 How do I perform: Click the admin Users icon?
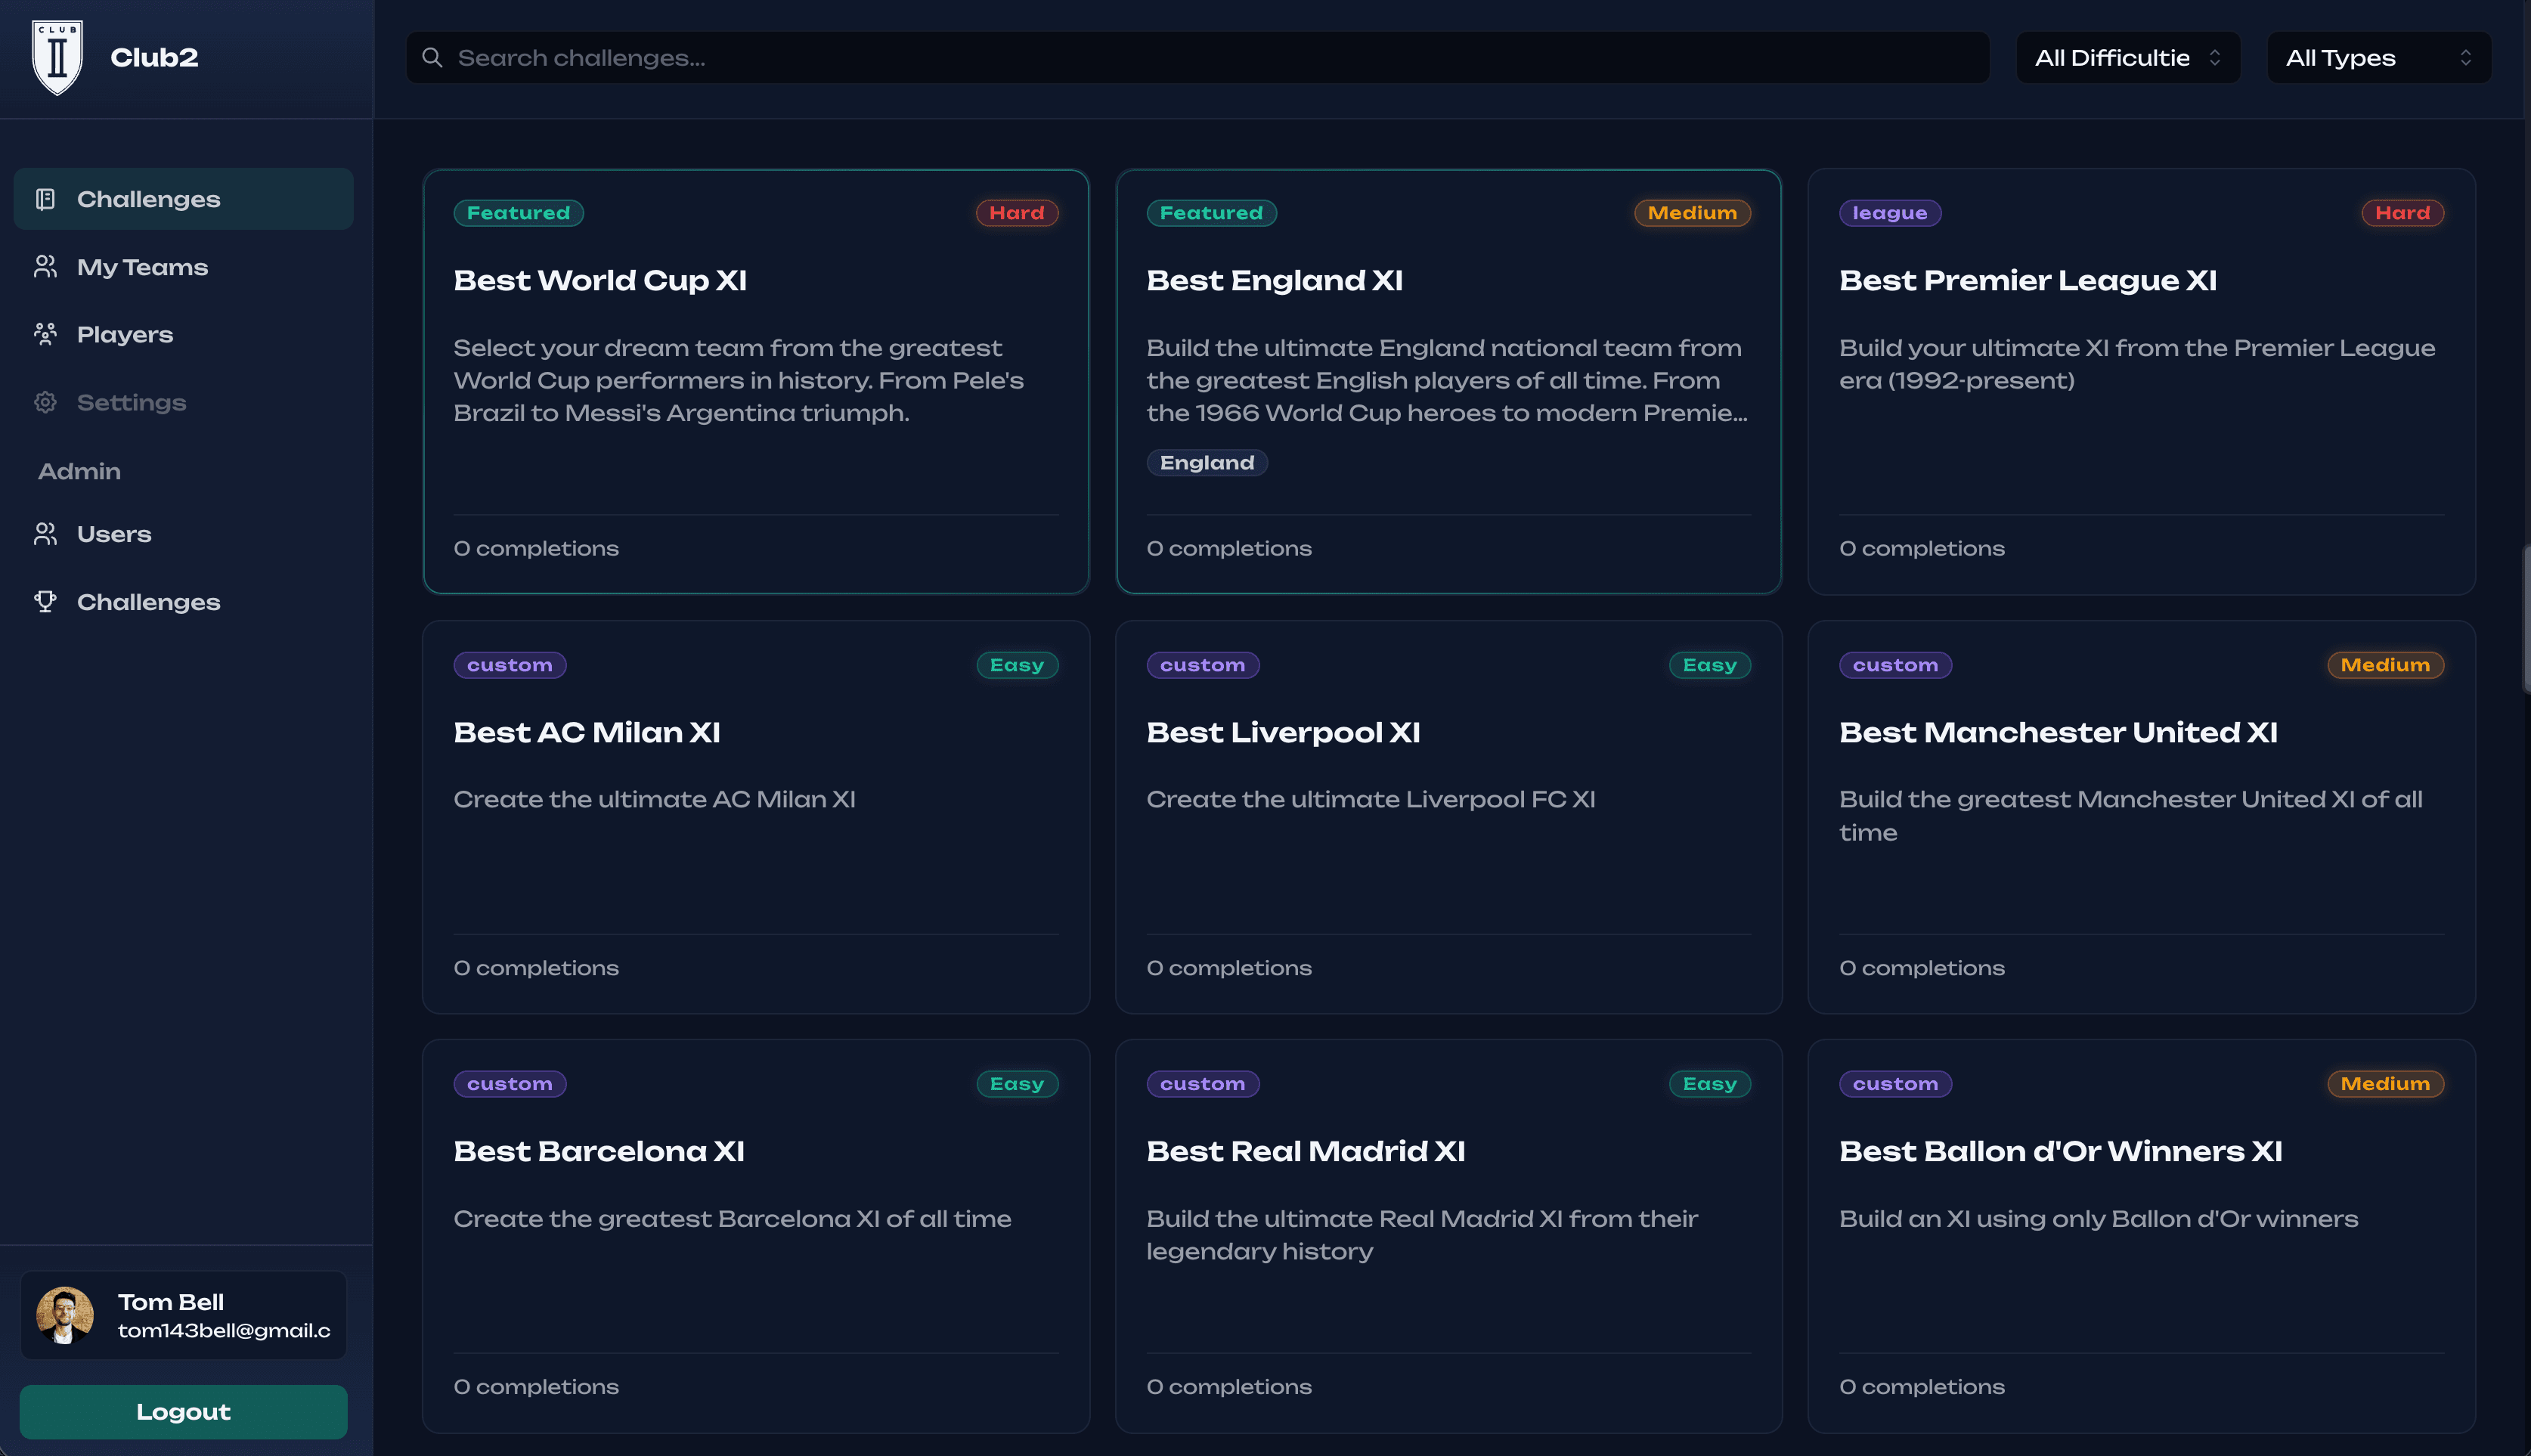point(45,534)
